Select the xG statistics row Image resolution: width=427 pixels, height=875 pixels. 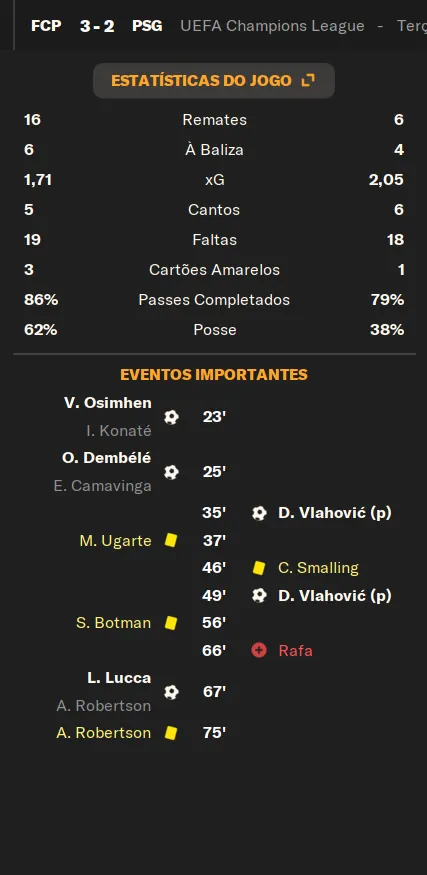(214, 180)
